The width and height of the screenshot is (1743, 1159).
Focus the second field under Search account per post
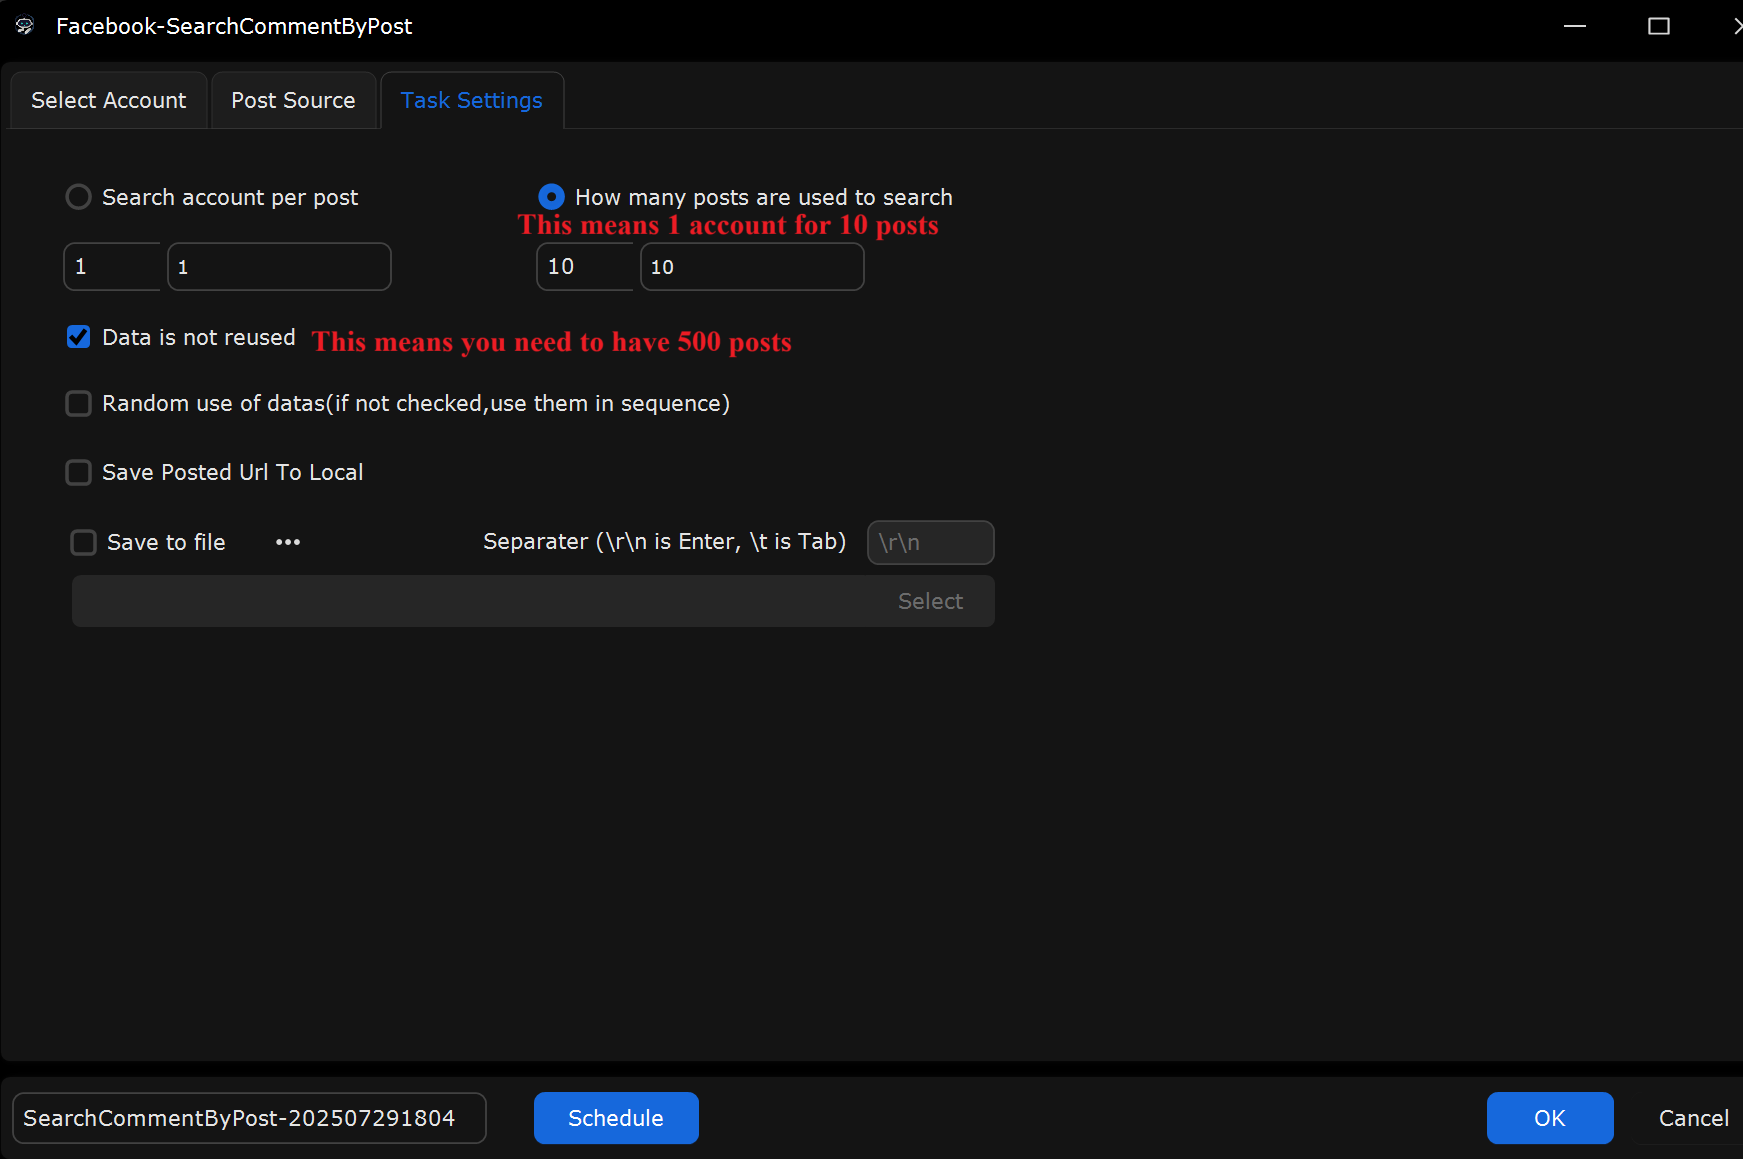click(x=279, y=267)
